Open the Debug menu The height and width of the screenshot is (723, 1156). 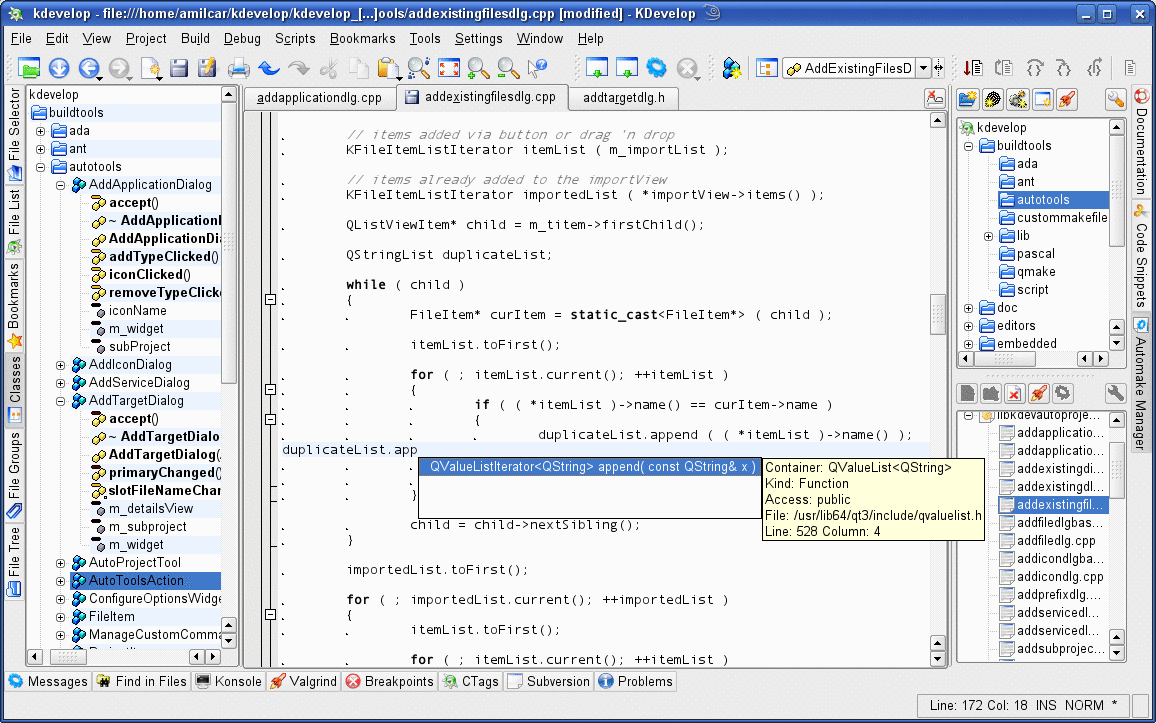coord(242,38)
